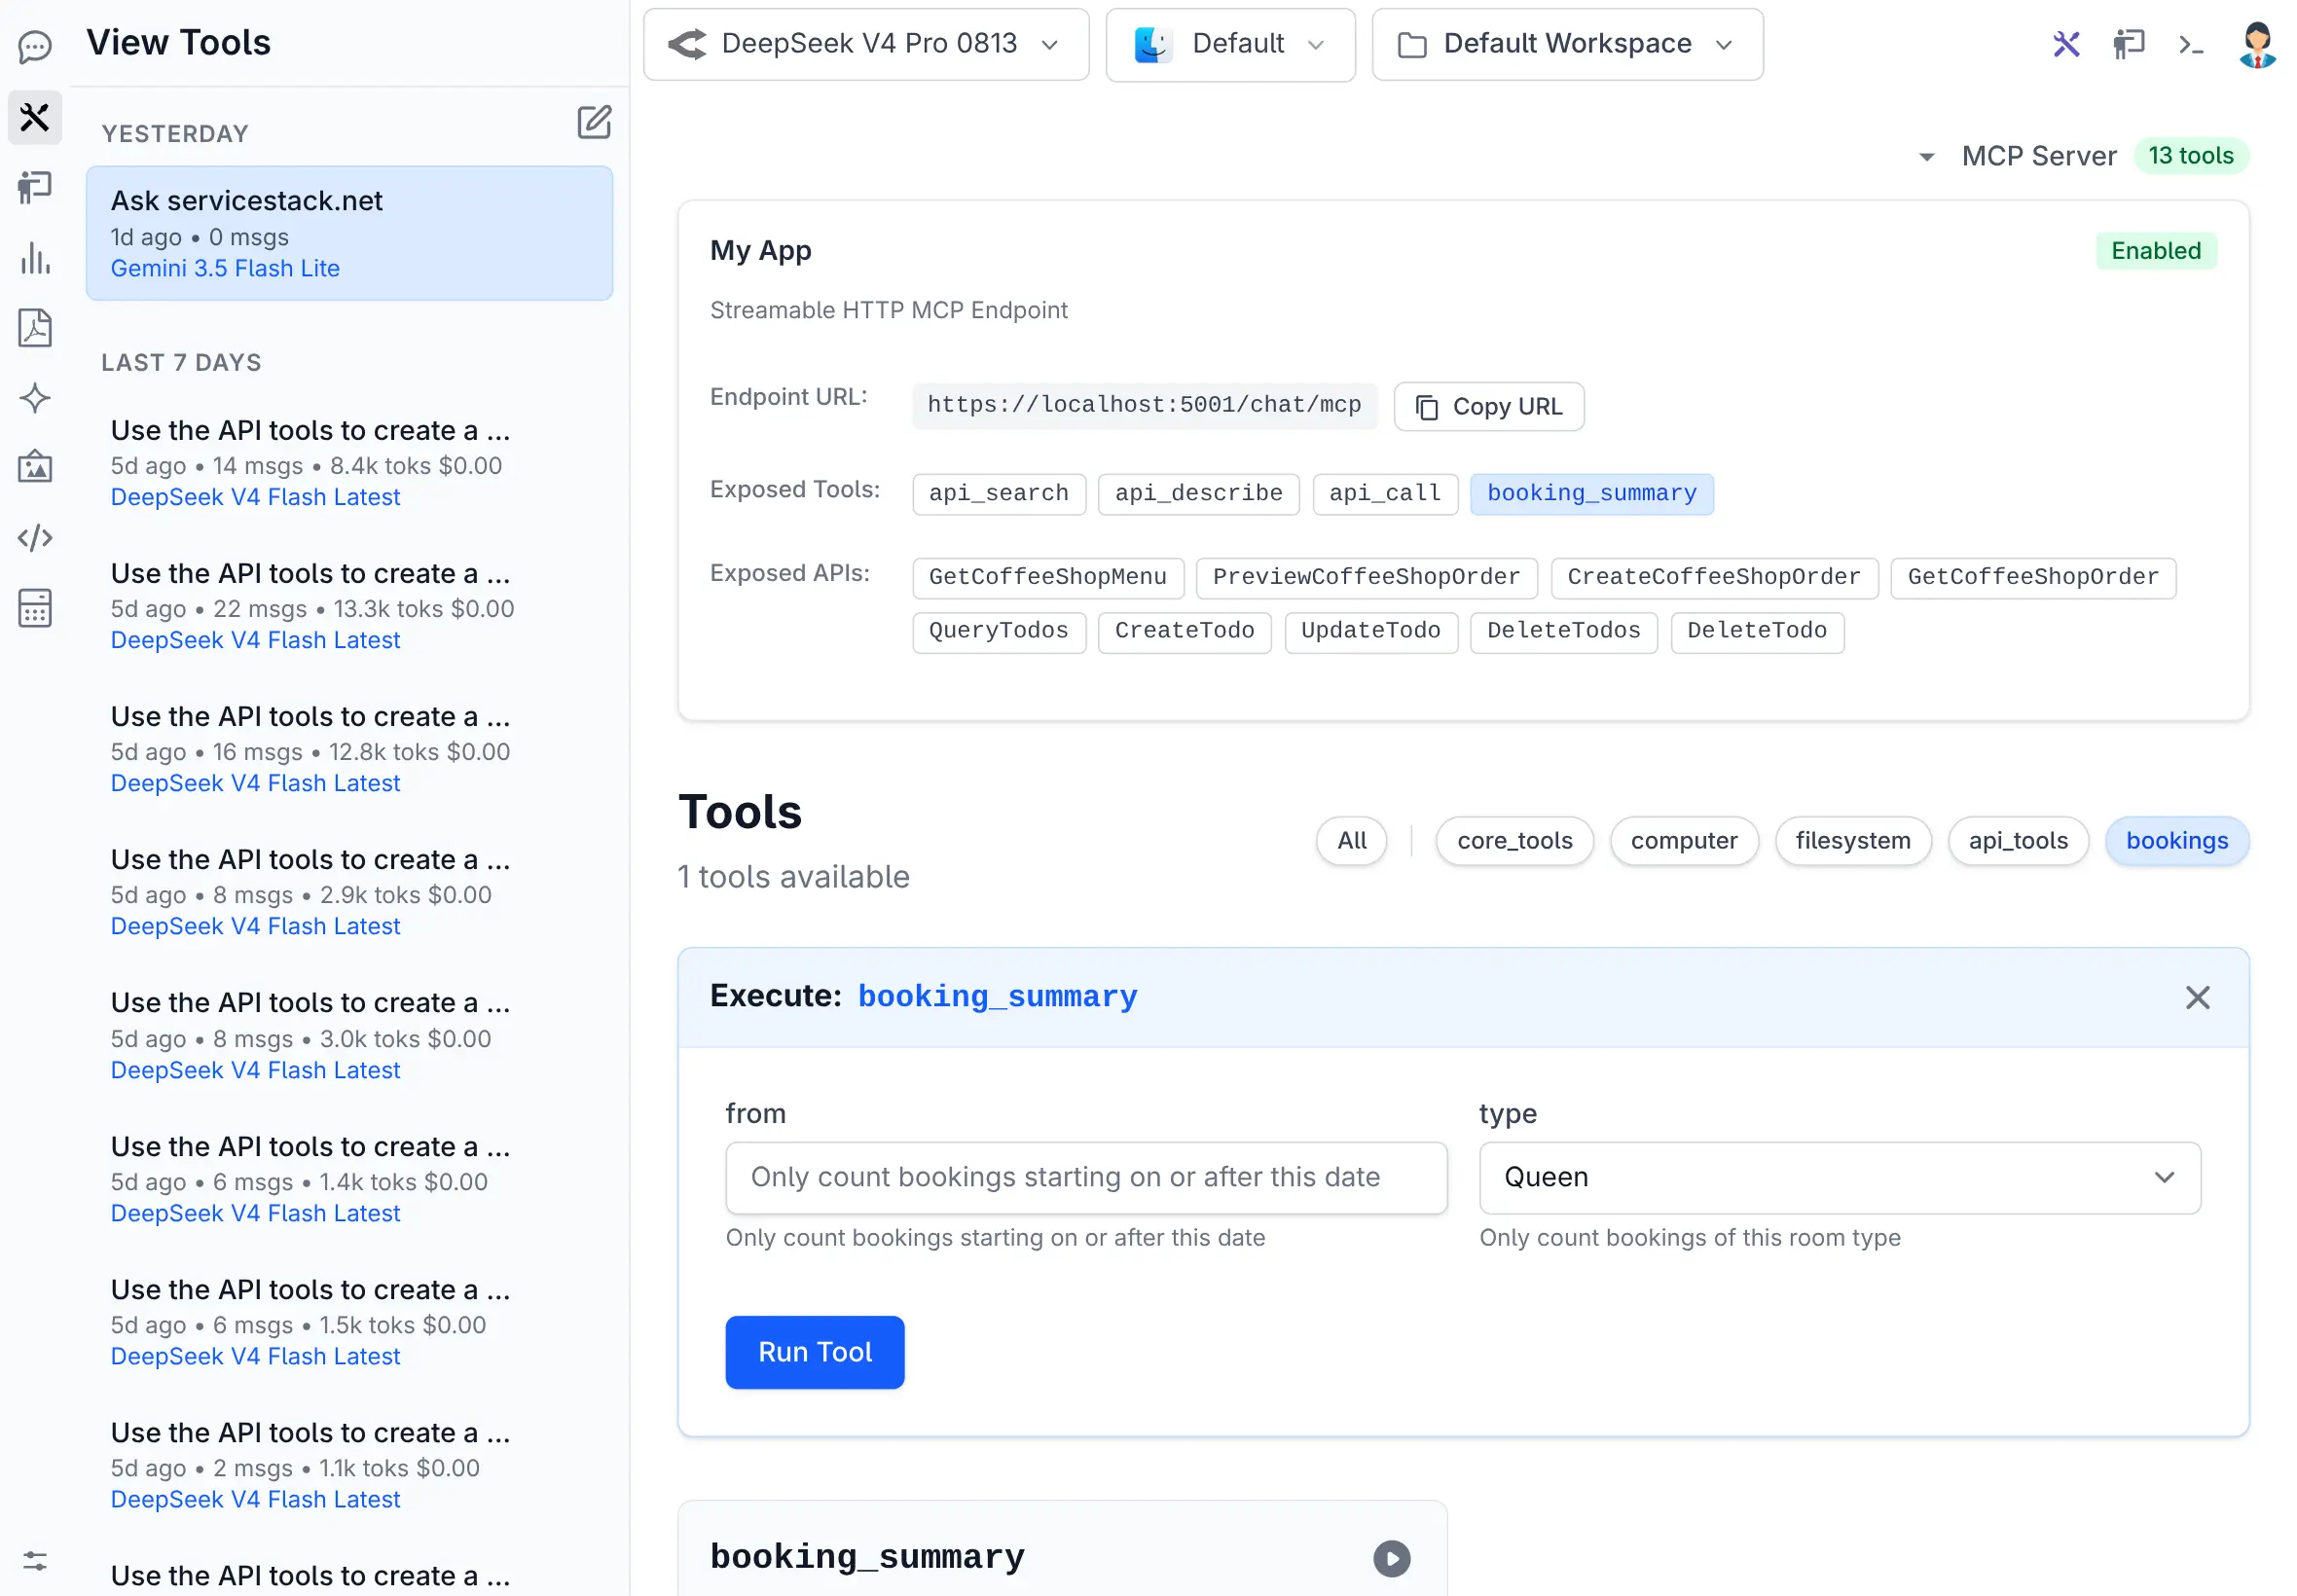Open the code brackets icon in sidebar
The image size is (2297, 1596).
point(35,538)
